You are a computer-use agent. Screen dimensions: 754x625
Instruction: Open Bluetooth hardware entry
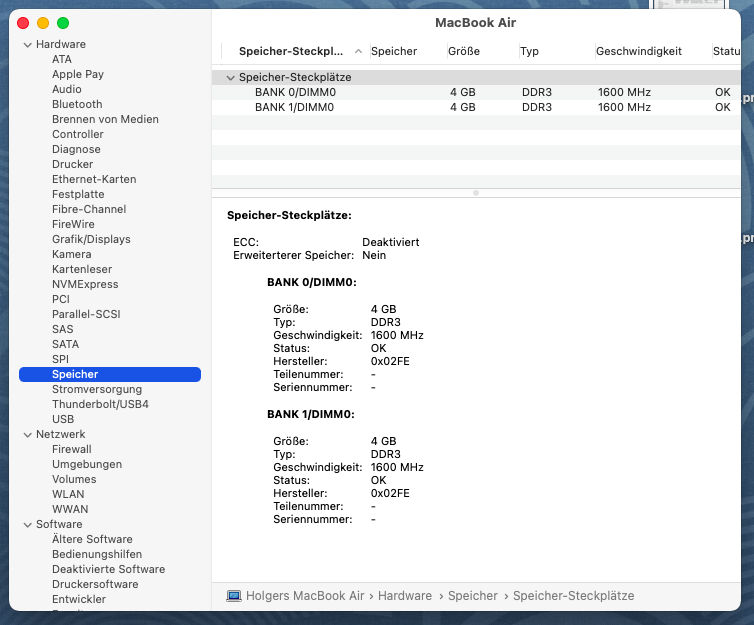(x=77, y=104)
